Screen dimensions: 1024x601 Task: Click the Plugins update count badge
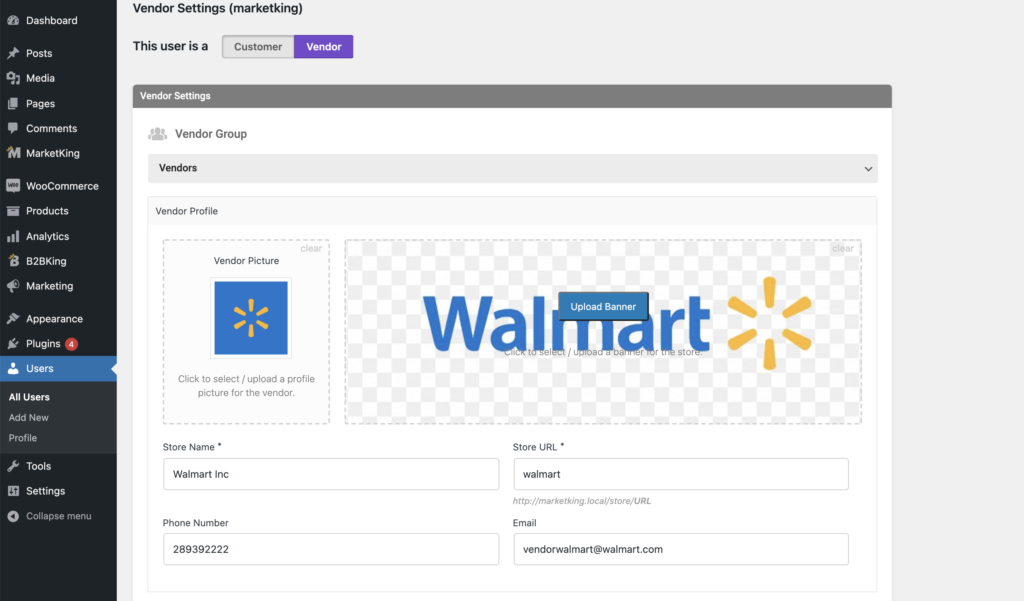pyautogui.click(x=71, y=344)
